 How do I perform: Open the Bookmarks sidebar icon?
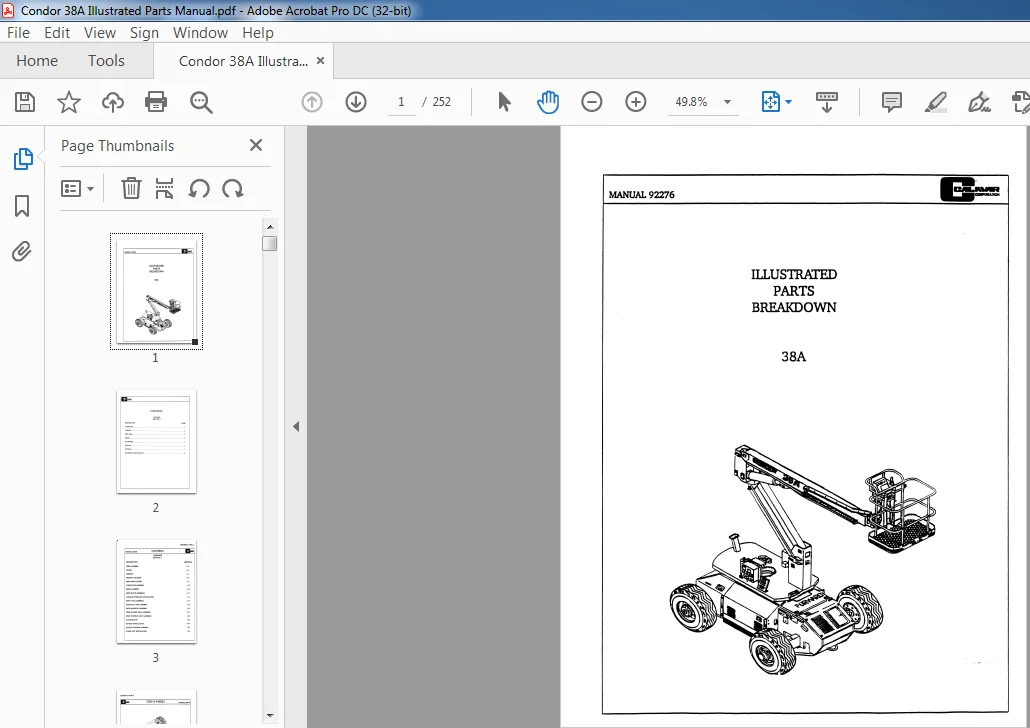click(x=22, y=206)
